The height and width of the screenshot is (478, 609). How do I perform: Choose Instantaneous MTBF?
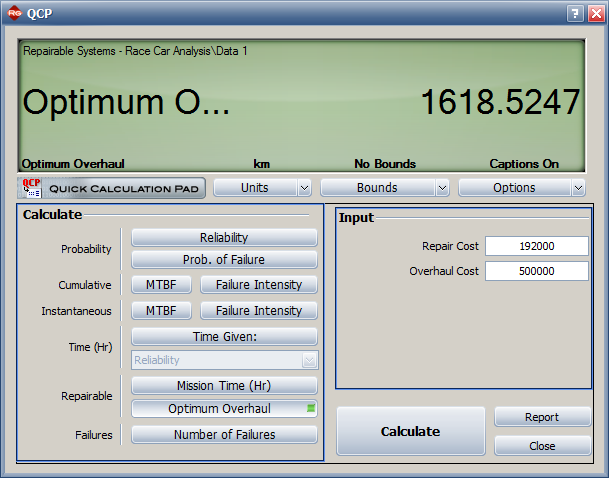(x=161, y=311)
